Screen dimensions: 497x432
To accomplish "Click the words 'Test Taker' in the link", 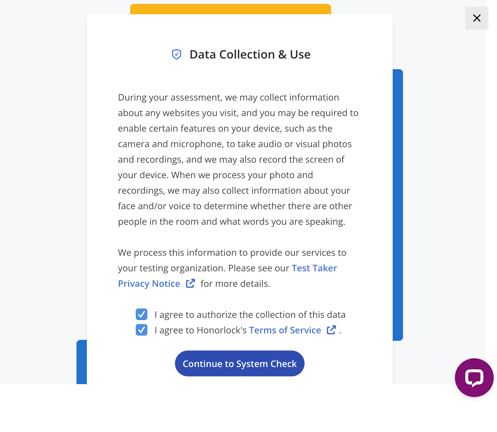I will pyautogui.click(x=314, y=268).
